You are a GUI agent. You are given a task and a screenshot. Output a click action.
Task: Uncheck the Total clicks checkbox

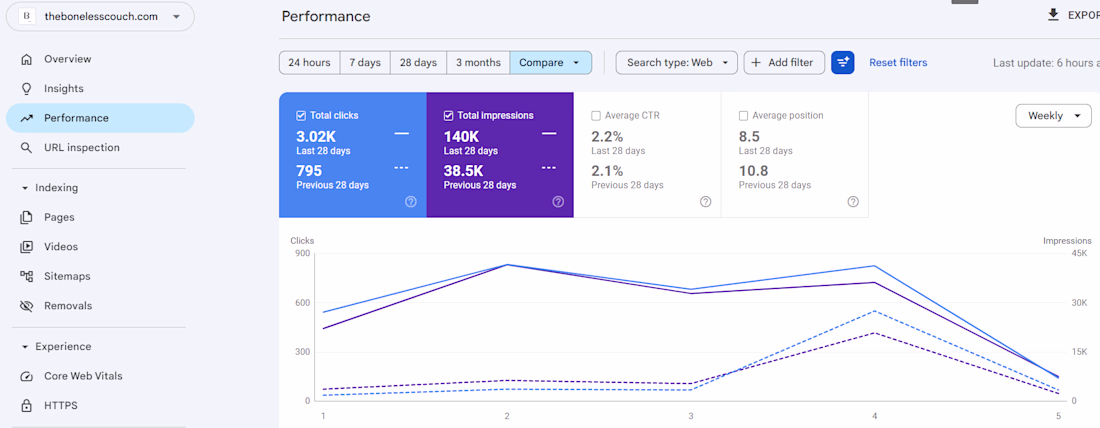301,116
